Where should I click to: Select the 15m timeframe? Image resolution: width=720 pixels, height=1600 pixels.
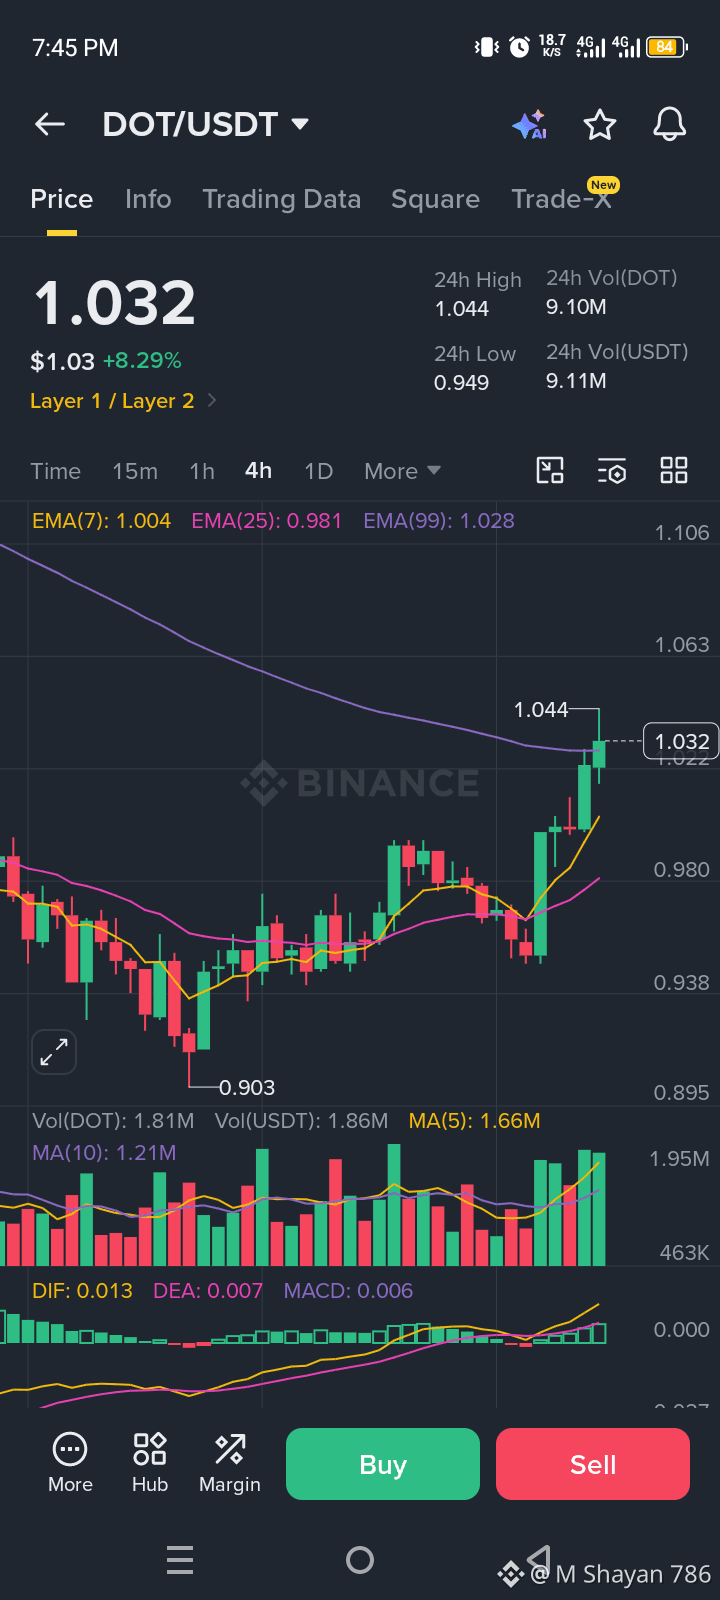pos(135,471)
